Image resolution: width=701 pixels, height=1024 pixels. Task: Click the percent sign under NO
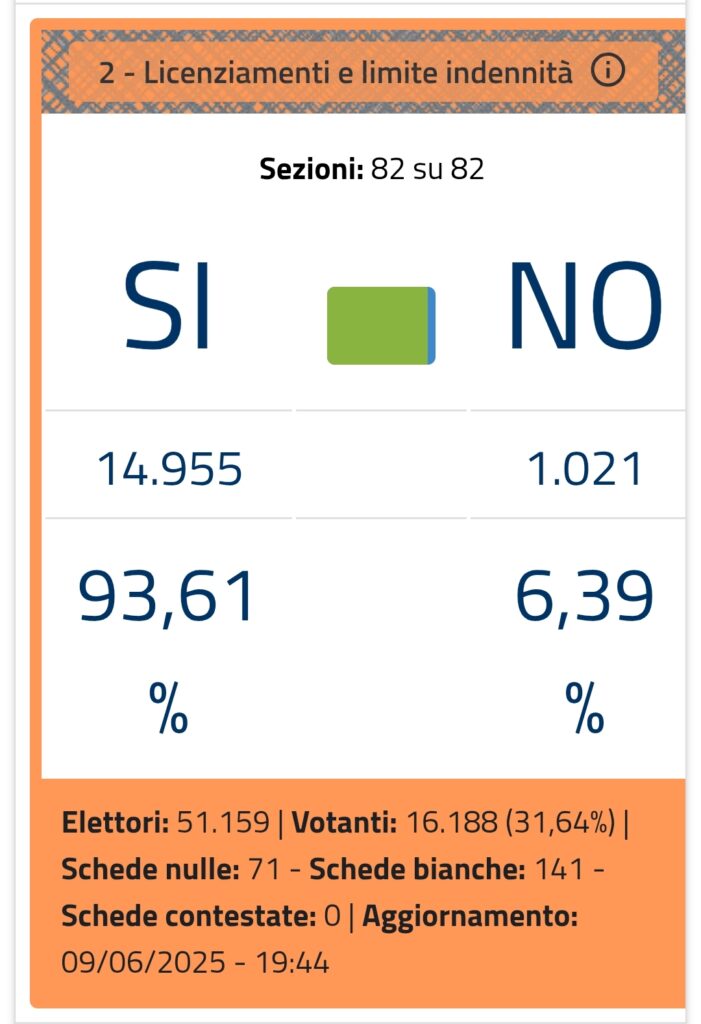click(585, 708)
